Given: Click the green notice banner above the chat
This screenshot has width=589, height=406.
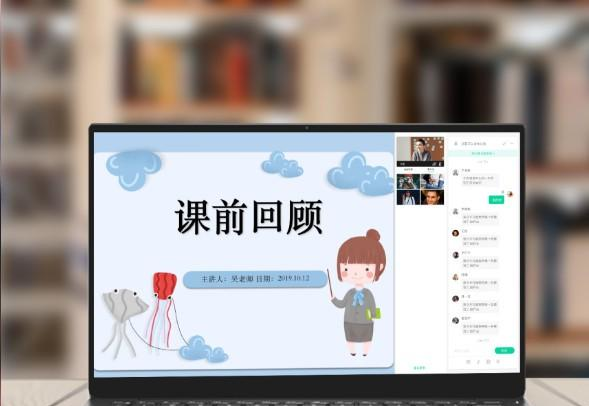Looking at the screenshot, I should coord(483,153).
